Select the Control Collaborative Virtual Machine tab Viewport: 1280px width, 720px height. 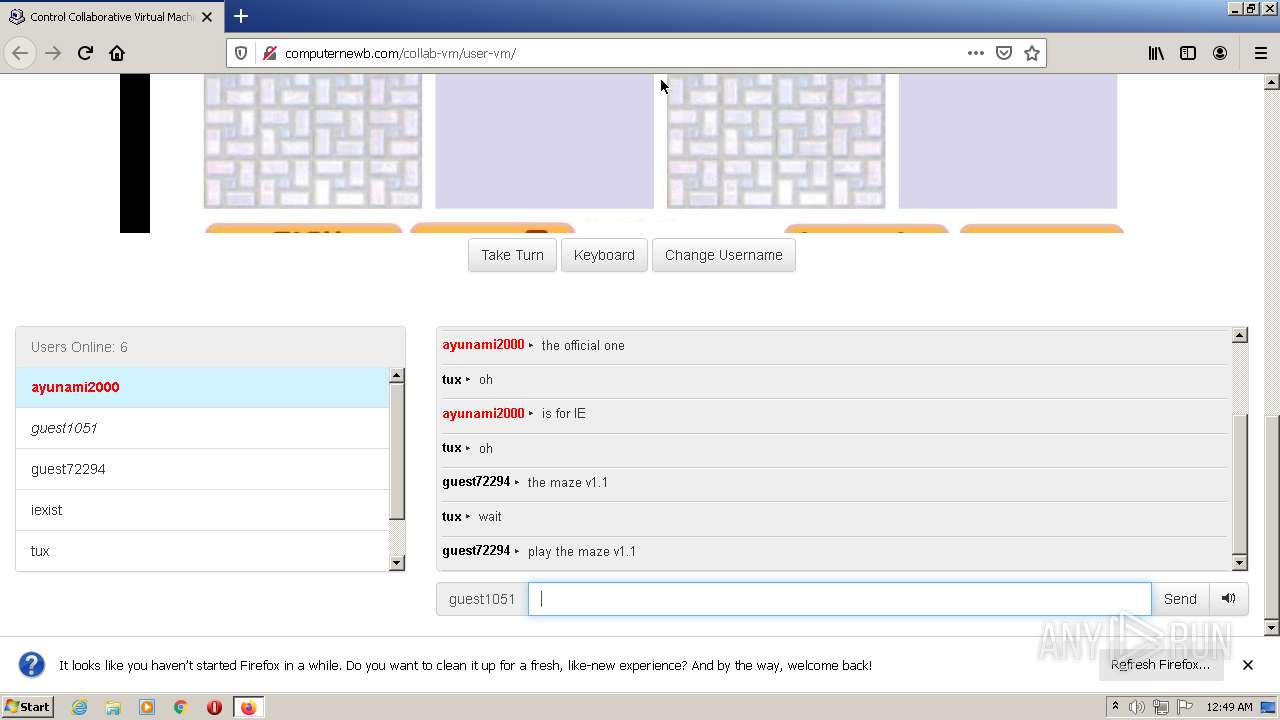(x=110, y=17)
